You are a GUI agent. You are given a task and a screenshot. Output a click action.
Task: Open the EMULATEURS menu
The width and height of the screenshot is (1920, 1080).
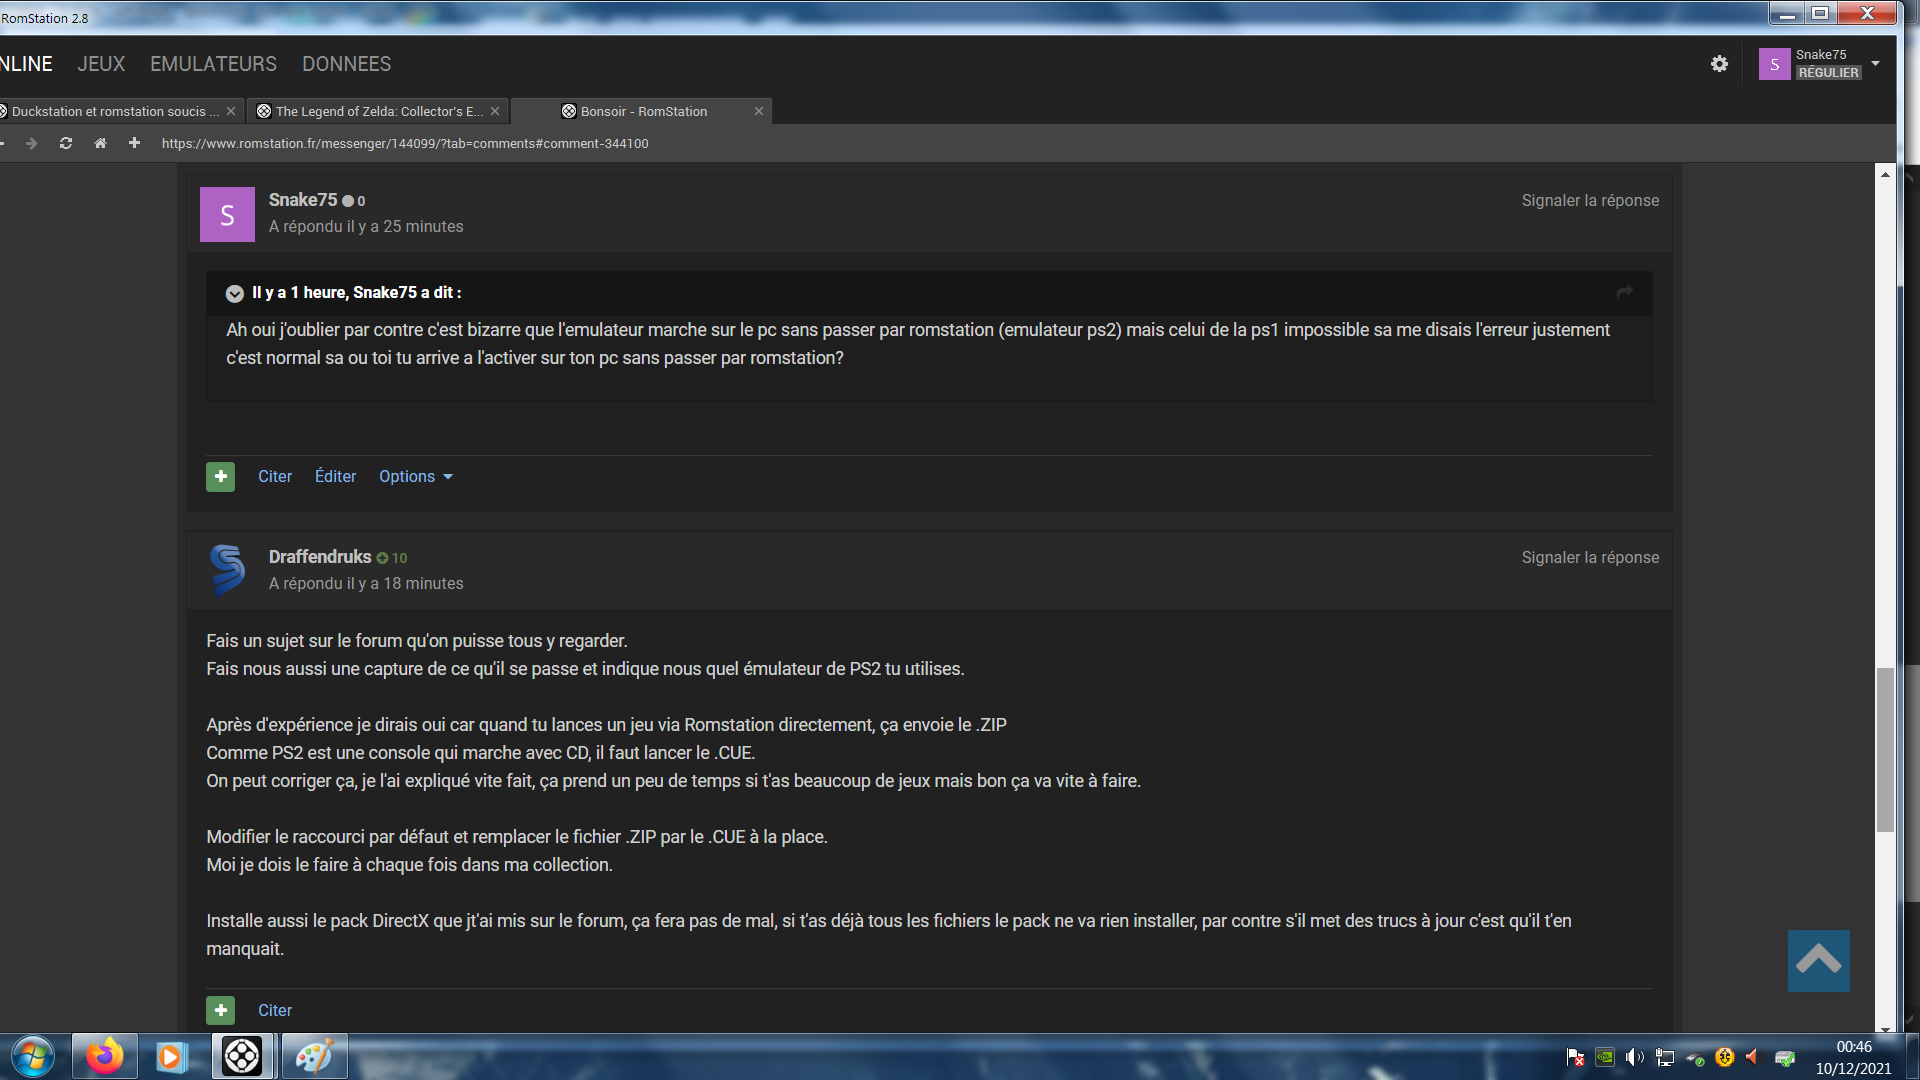[x=213, y=64]
